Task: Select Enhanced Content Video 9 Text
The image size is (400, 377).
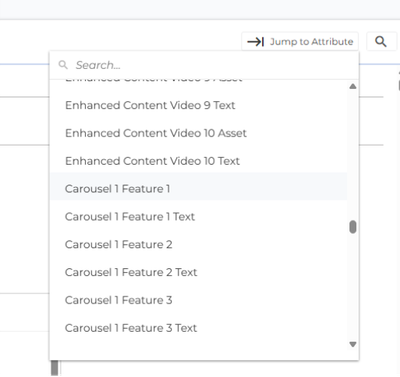Action: [199, 105]
